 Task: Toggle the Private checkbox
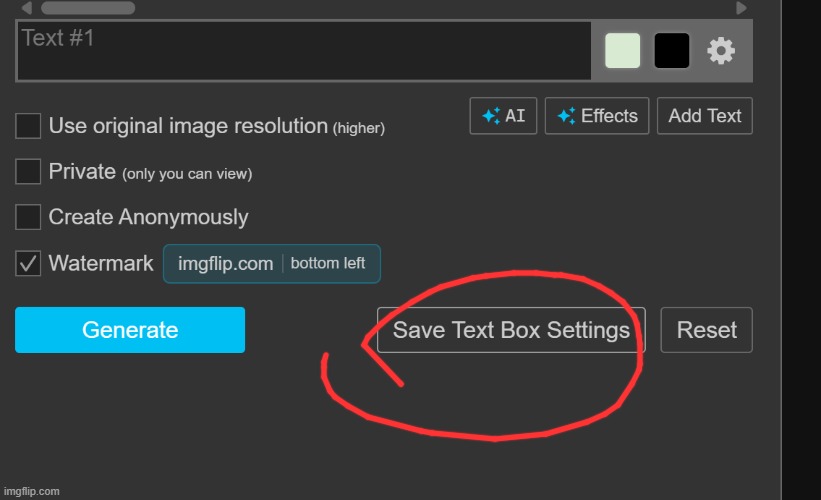click(x=28, y=172)
